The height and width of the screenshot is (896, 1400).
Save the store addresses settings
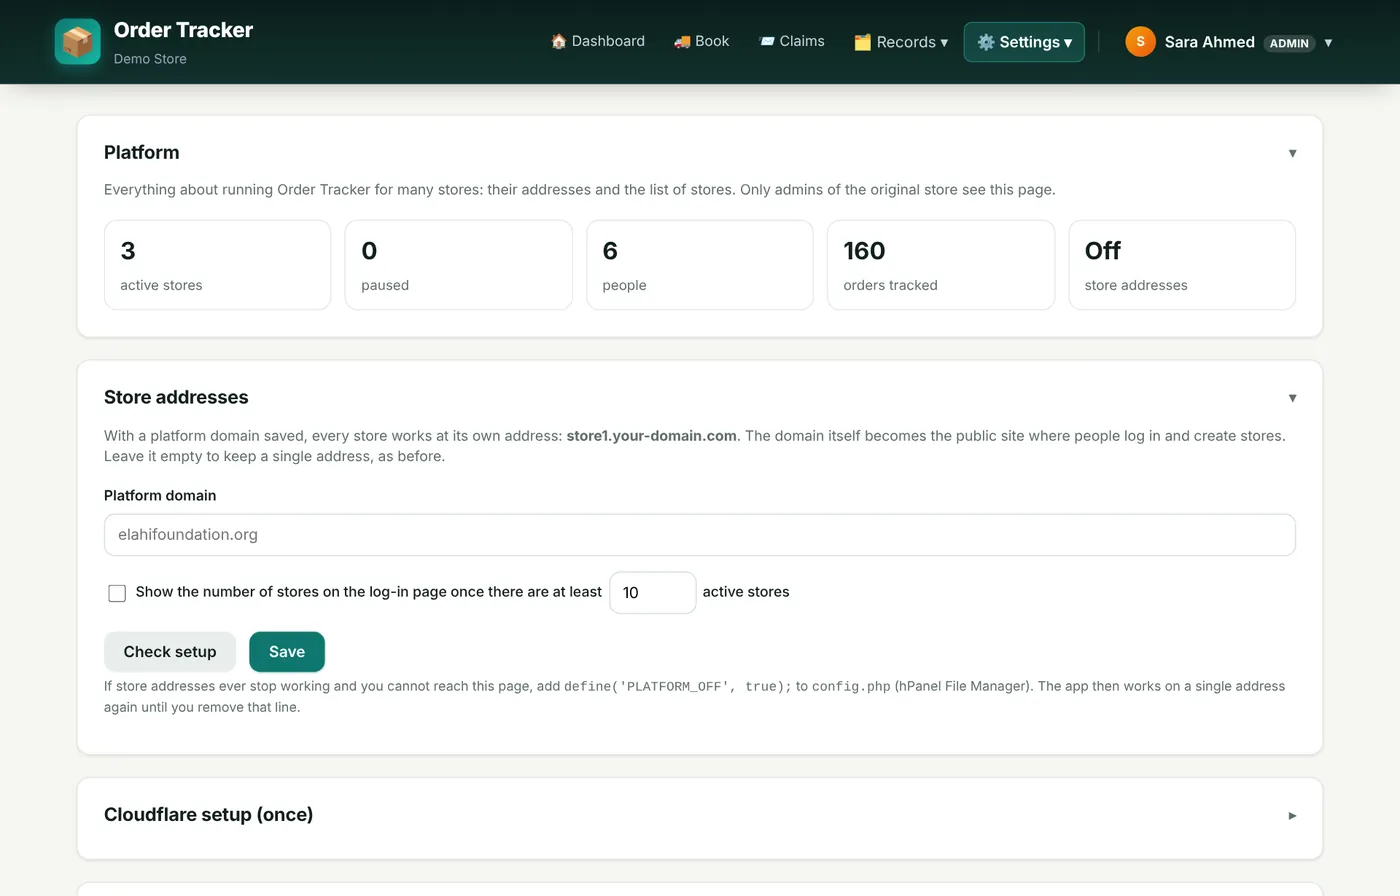pos(287,652)
